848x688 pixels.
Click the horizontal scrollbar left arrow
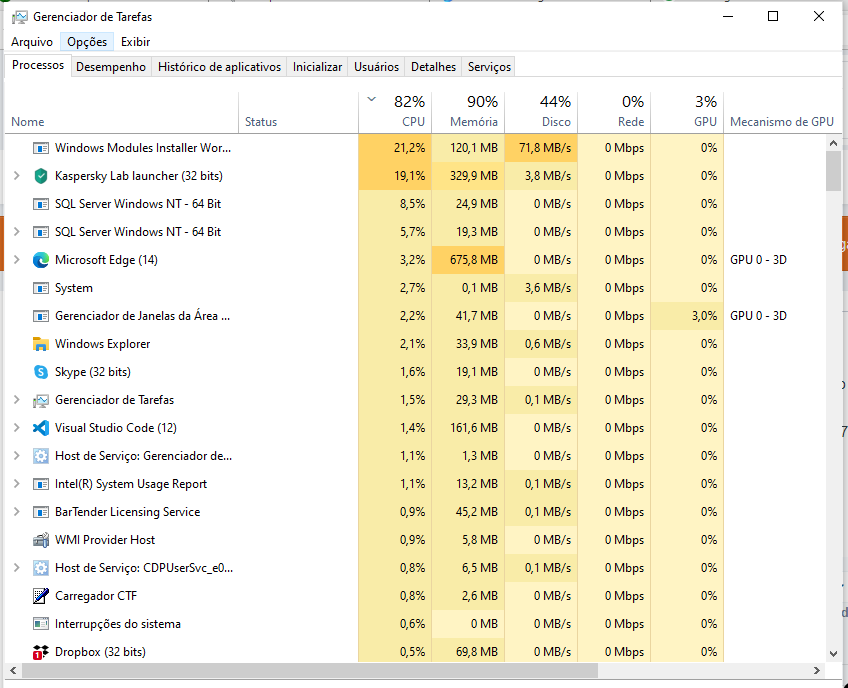pyautogui.click(x=14, y=671)
